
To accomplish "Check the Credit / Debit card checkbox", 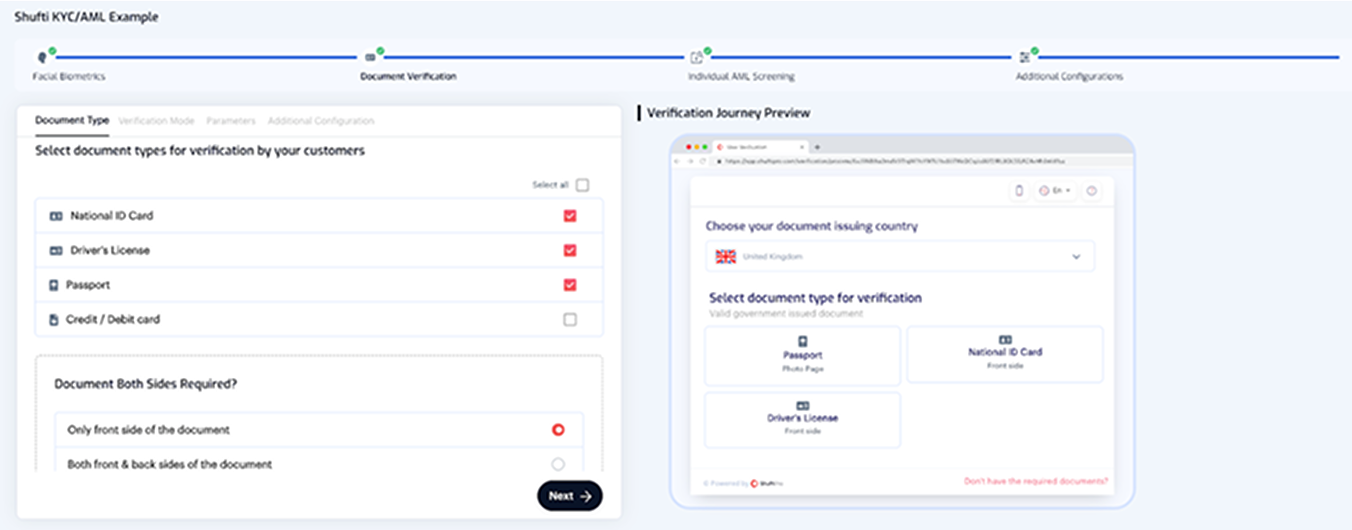I will tap(570, 320).
